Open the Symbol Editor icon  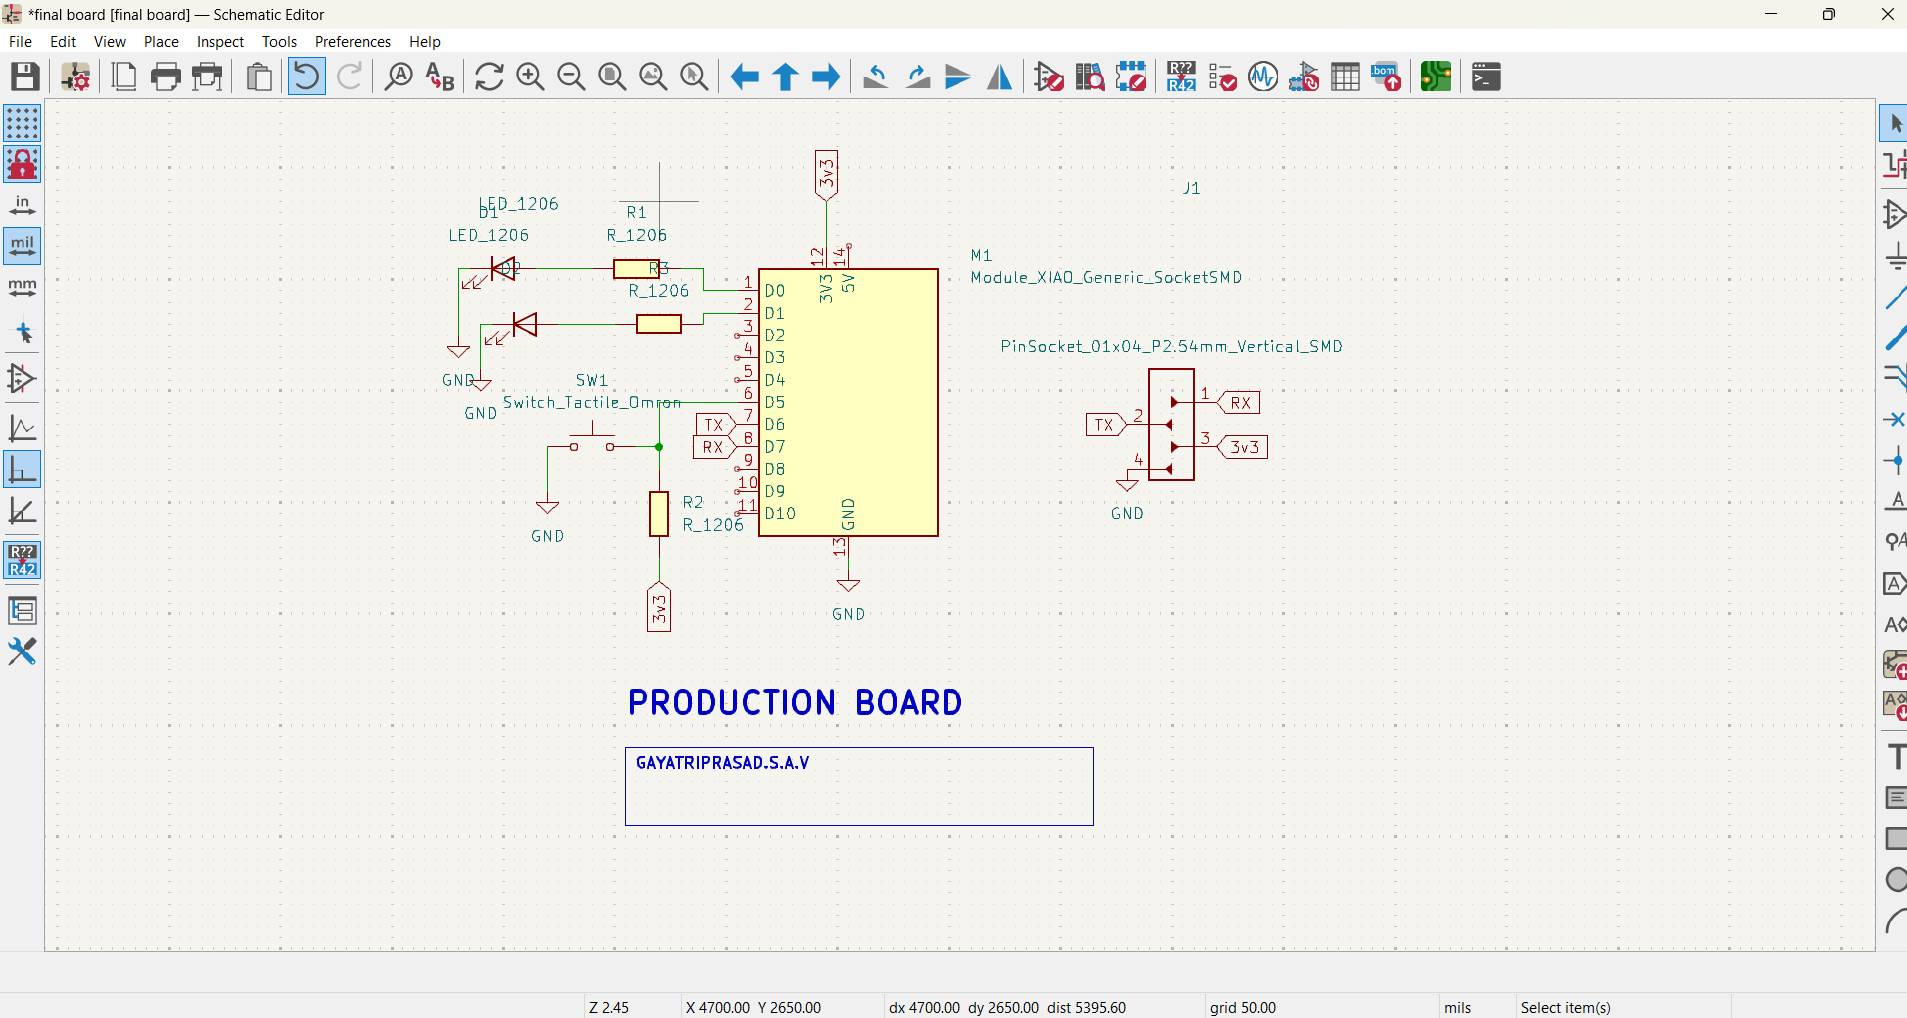(x=1049, y=77)
